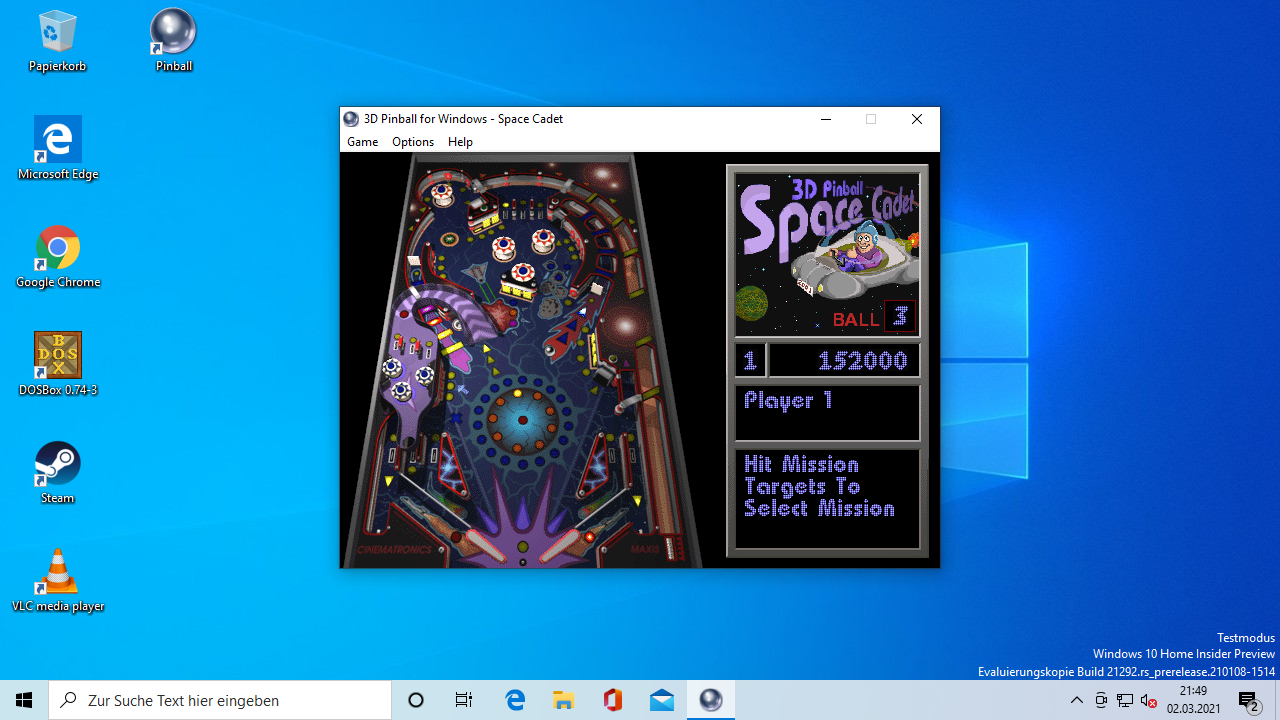Select the DOSBox 0.74-3 desktop shortcut

58,364
